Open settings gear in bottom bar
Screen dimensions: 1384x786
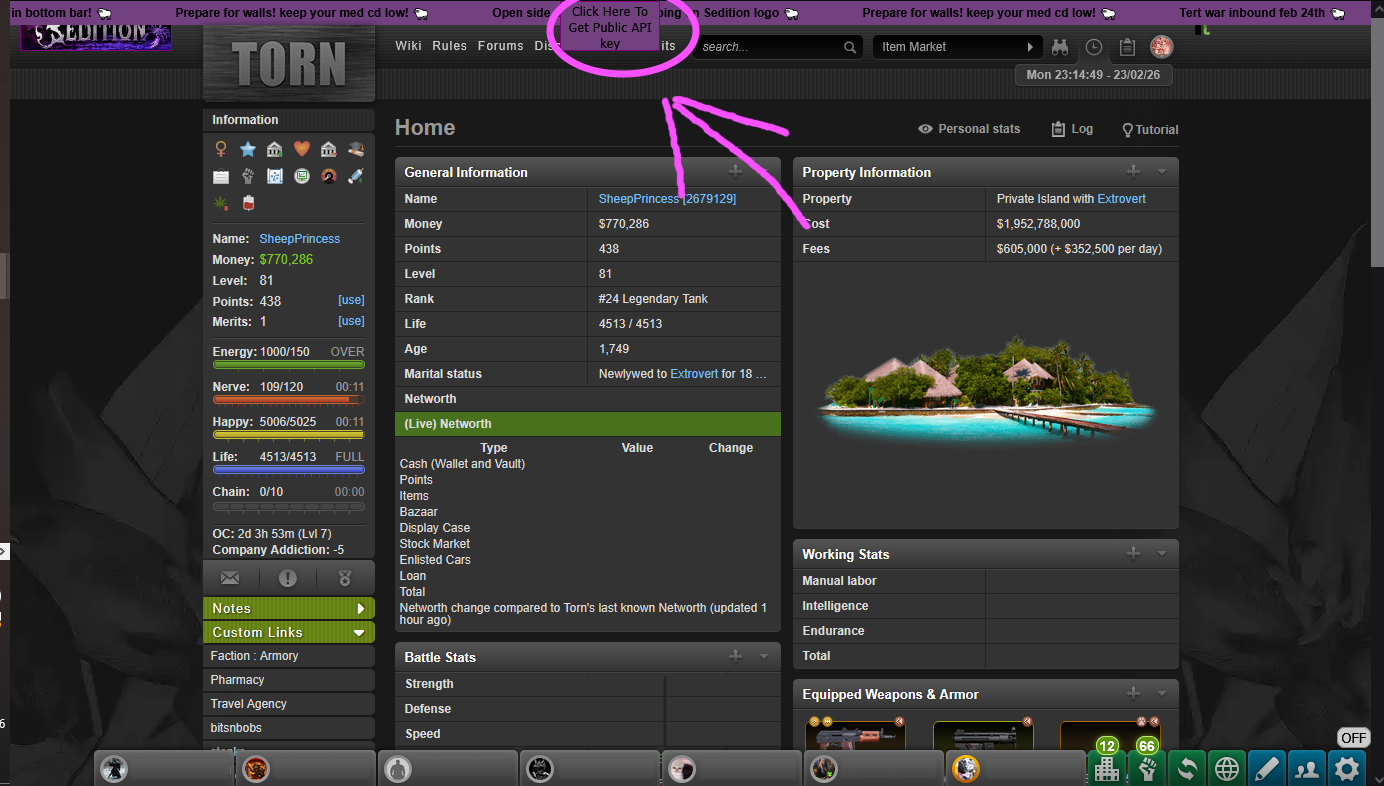pos(1347,769)
